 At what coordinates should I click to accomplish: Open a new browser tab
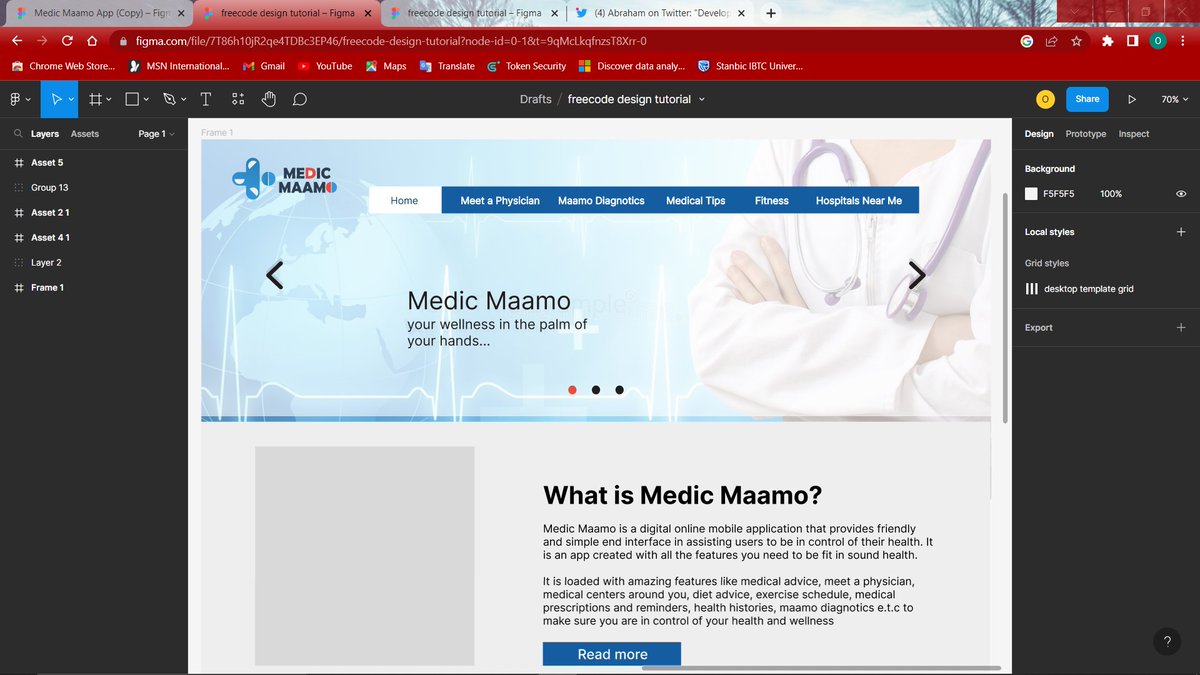[770, 13]
